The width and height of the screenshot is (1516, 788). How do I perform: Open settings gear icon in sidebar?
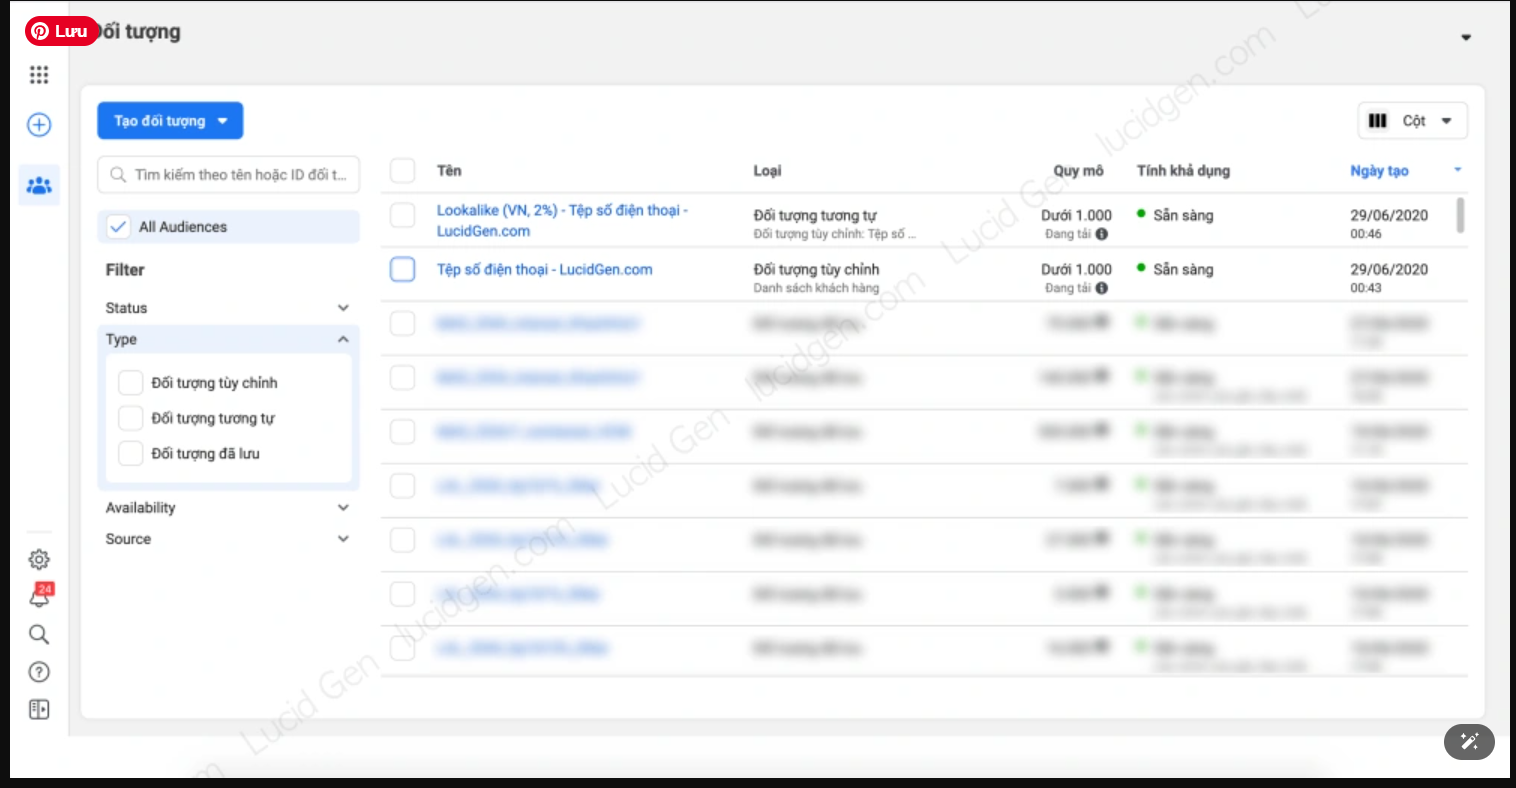pyautogui.click(x=39, y=560)
